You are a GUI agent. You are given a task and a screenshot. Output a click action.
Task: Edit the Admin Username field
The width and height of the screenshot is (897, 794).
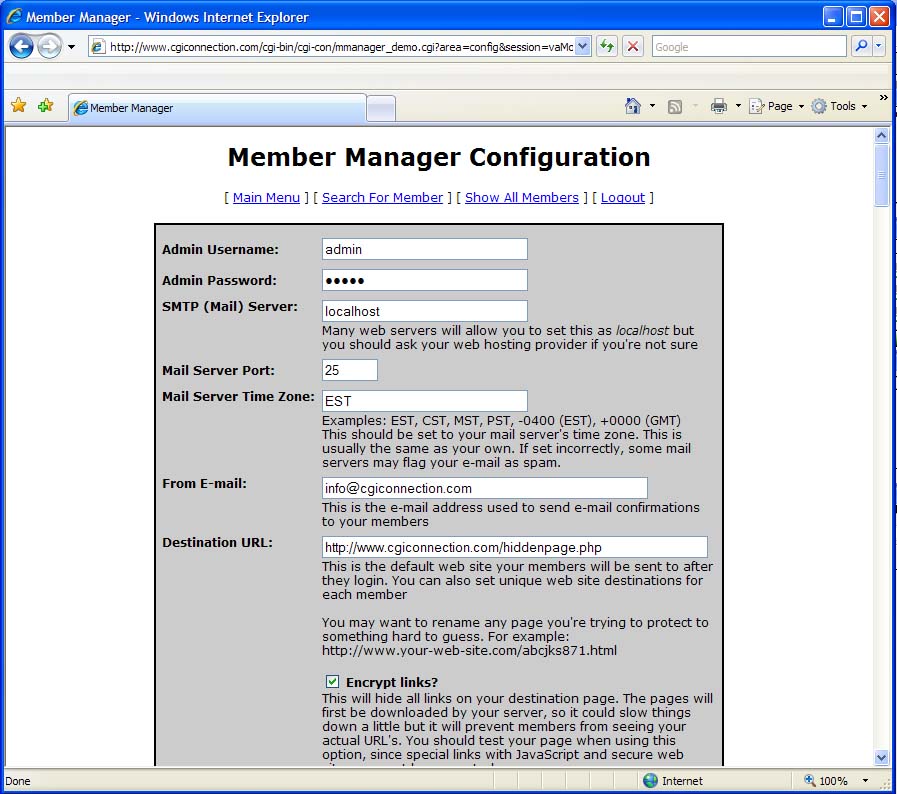coord(424,249)
